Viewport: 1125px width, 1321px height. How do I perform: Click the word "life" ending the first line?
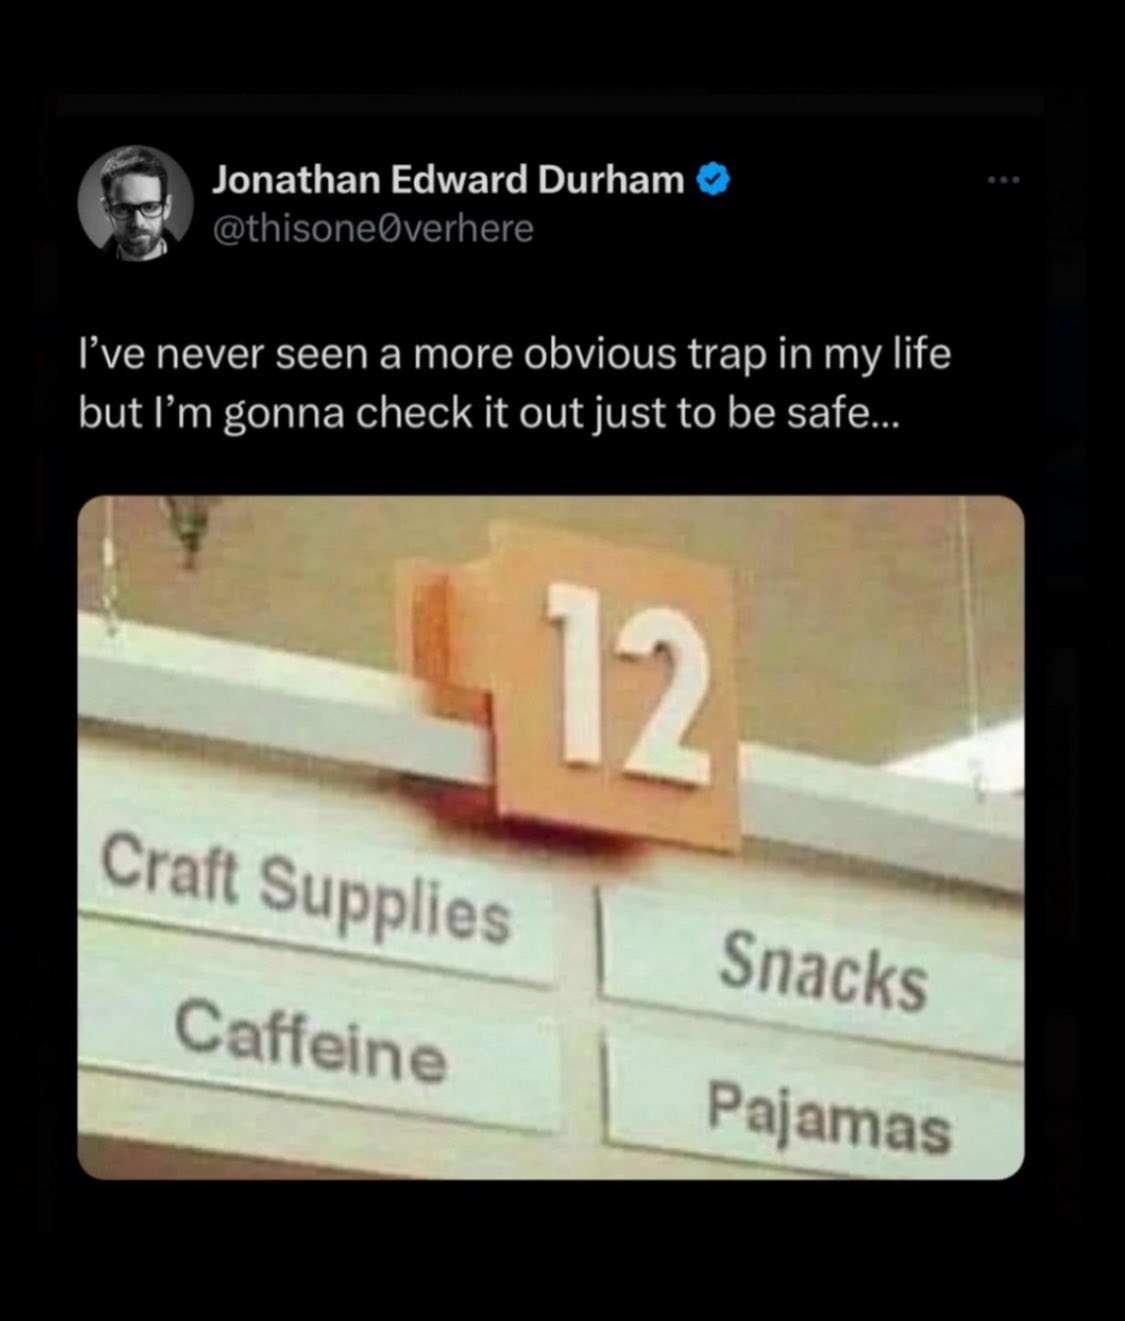(918, 354)
